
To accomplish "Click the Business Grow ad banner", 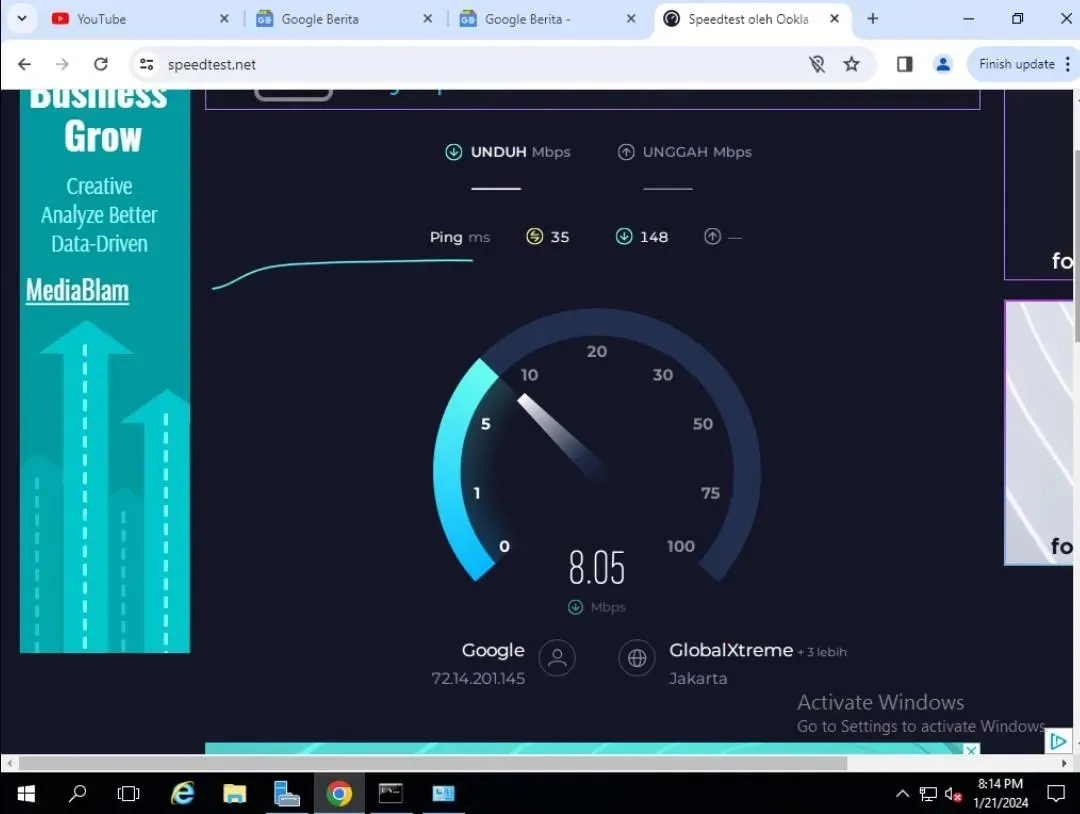I will (x=105, y=371).
